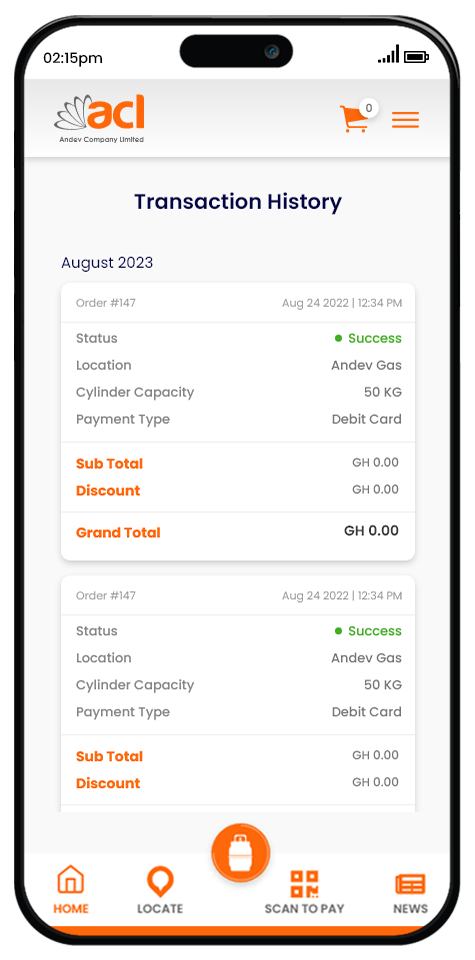Viewport: 475px width, 960px height.
Task: Open the first Order #147 card header
Action: point(238,303)
